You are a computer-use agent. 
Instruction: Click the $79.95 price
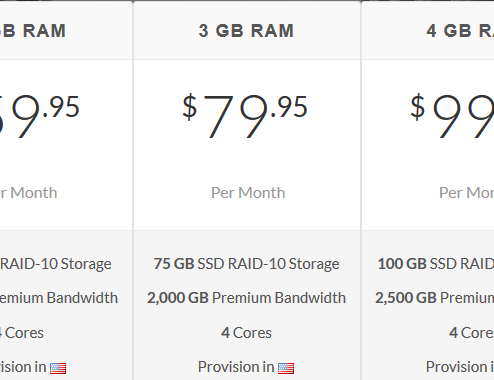pos(245,115)
